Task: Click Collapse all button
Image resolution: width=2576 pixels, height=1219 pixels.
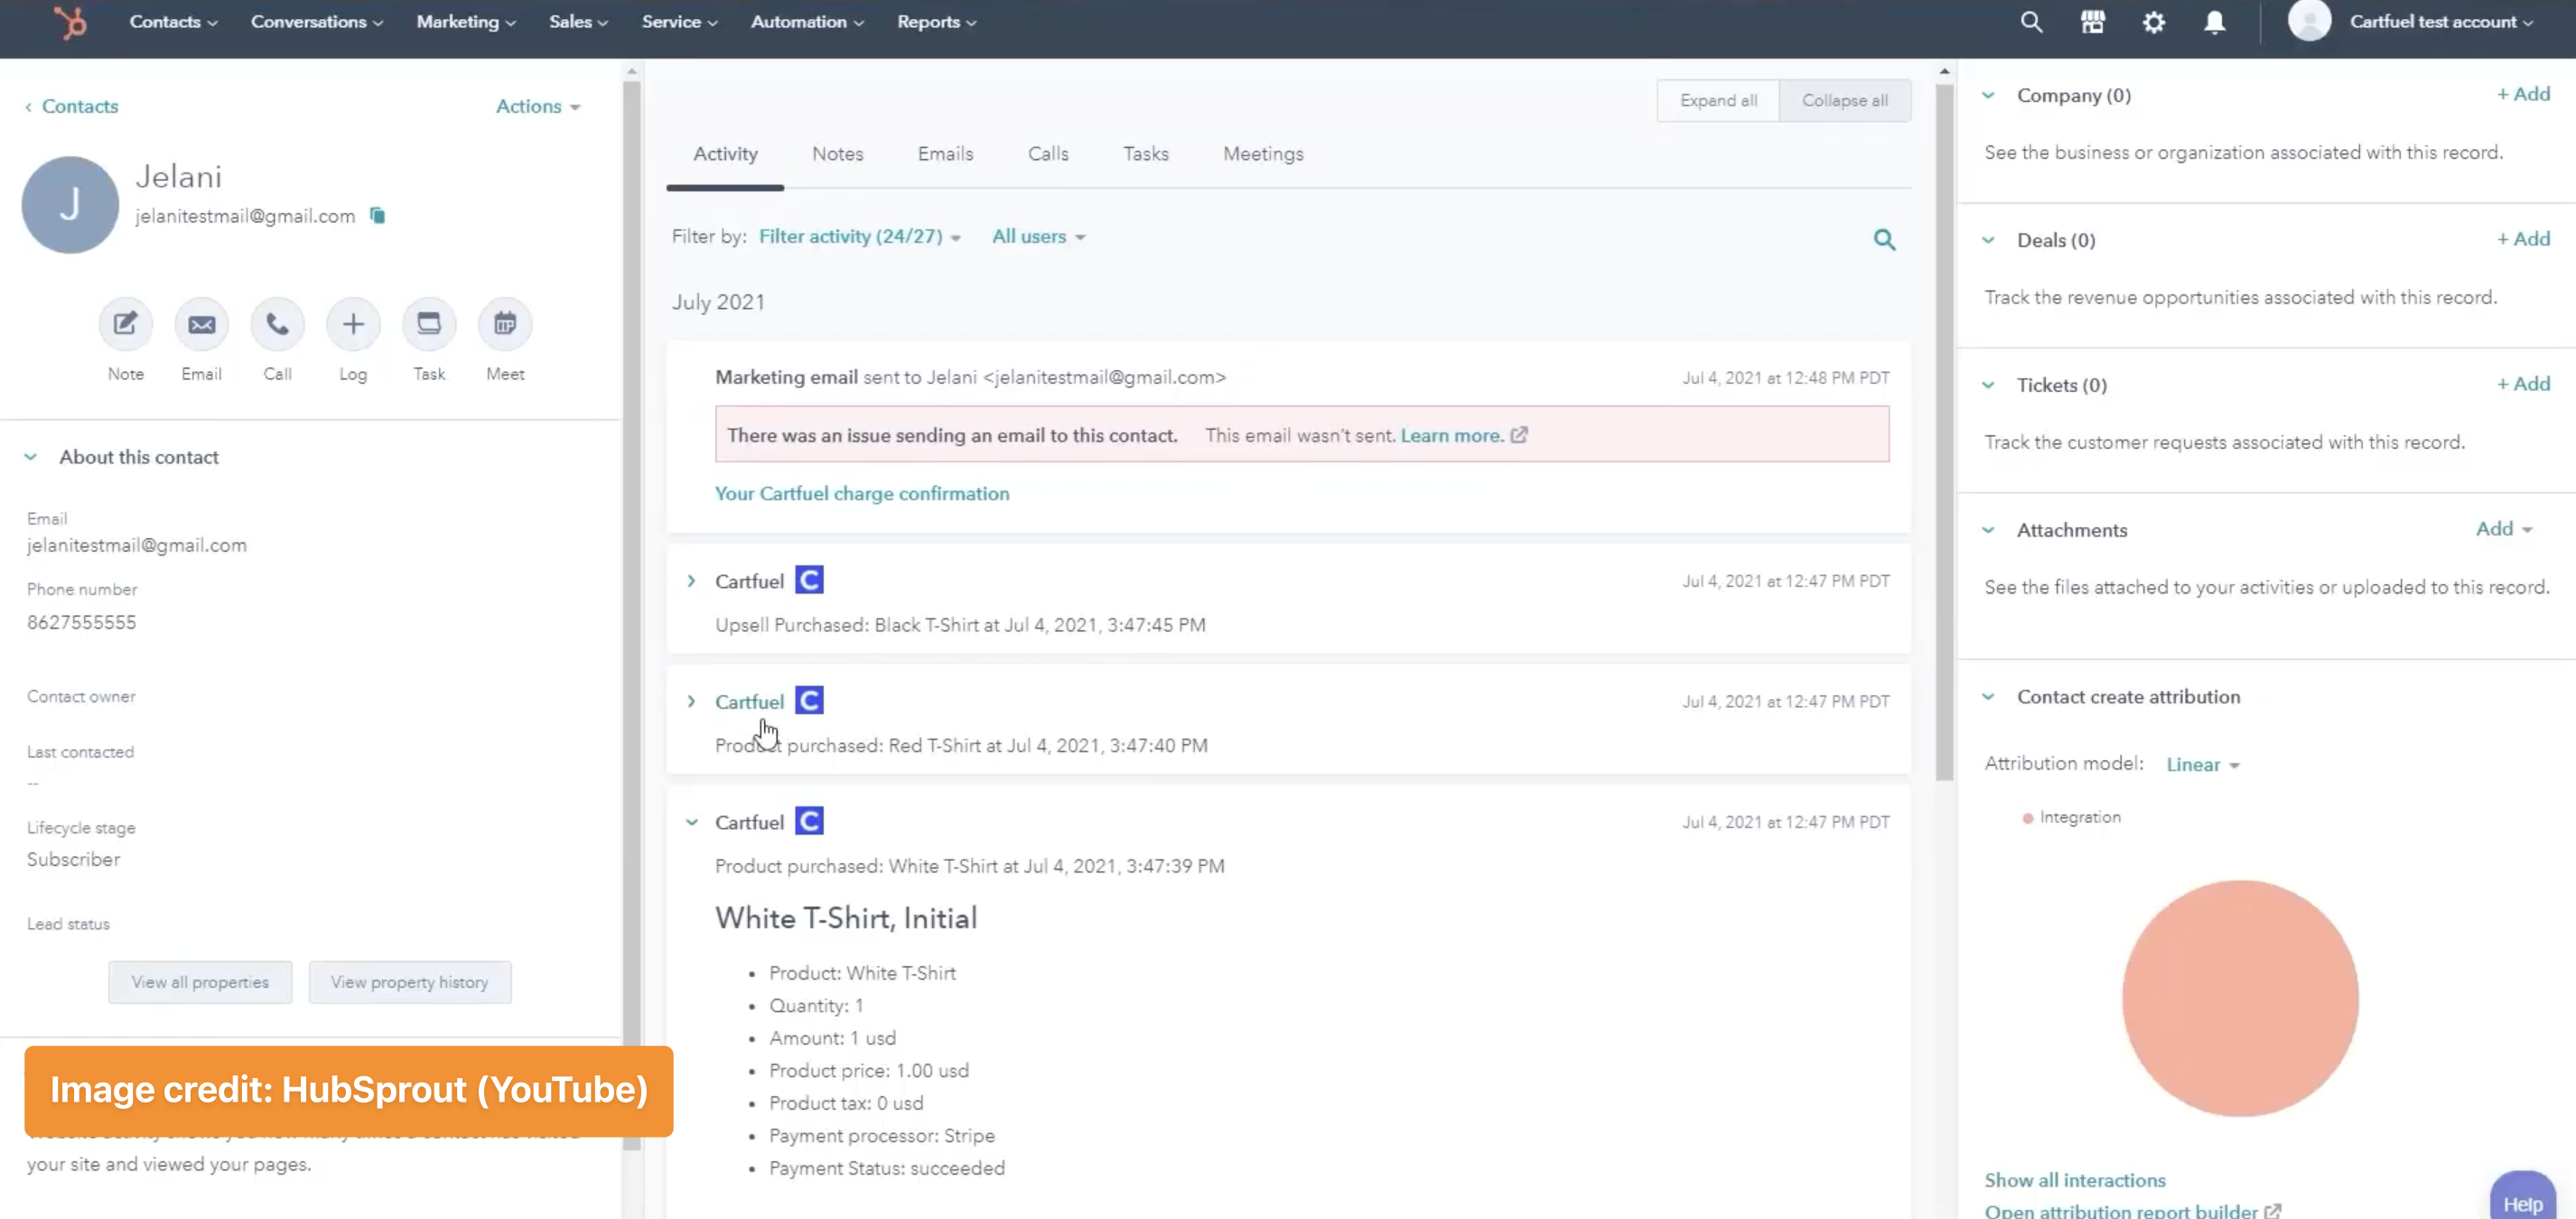Action: (1845, 100)
